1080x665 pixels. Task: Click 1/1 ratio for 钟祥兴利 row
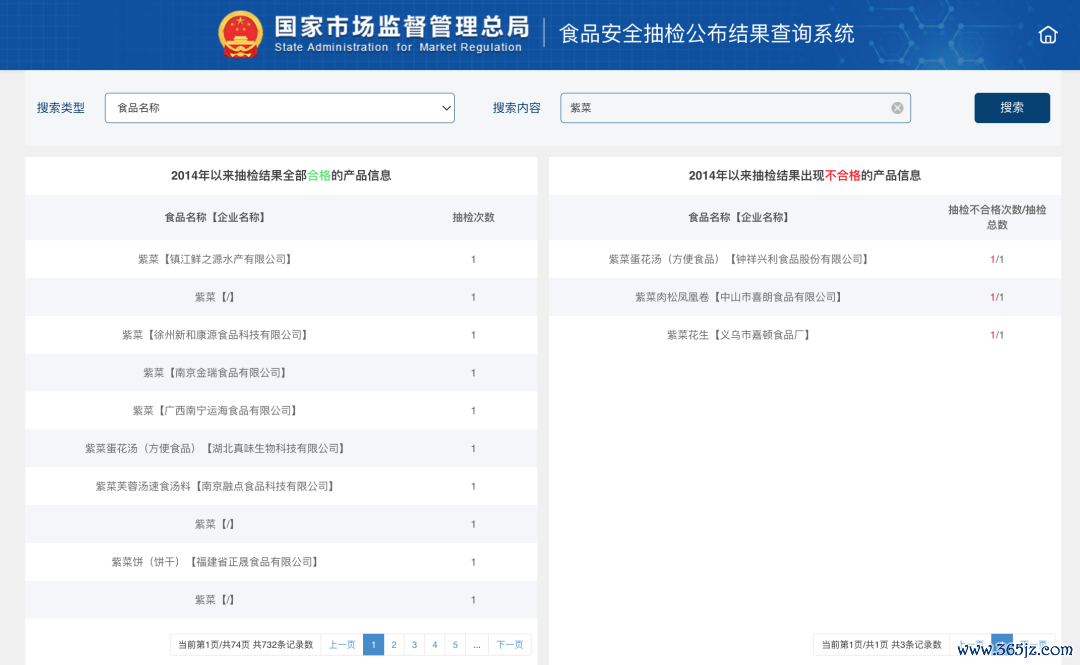(997, 259)
